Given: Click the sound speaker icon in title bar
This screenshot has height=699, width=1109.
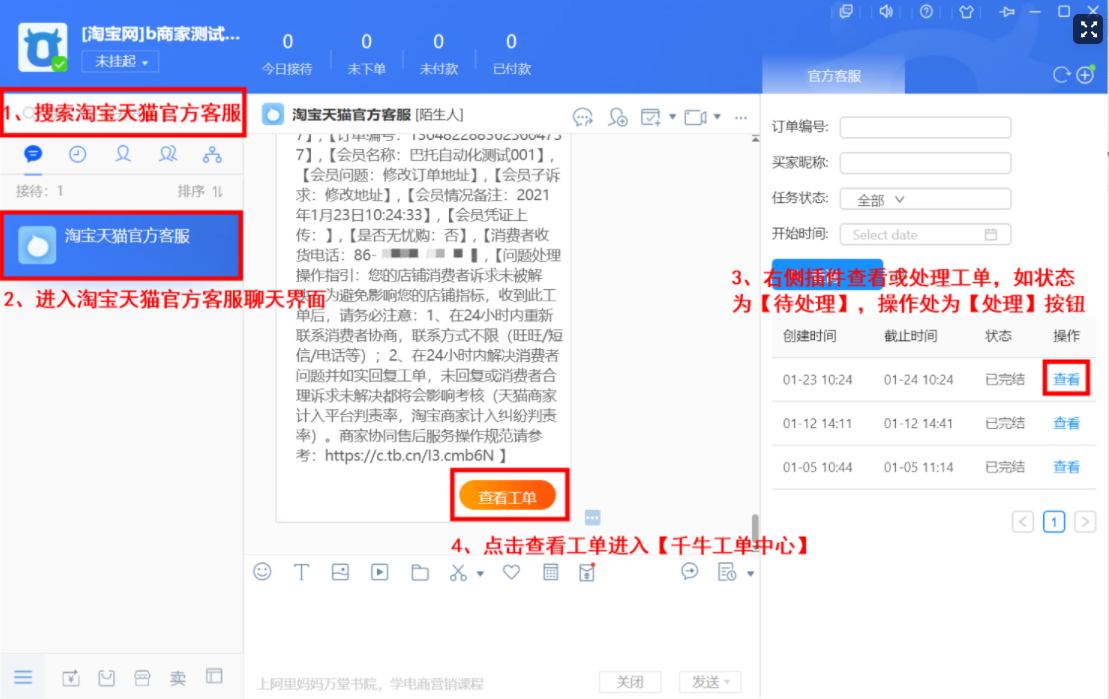Looking at the screenshot, I should pos(886,12).
